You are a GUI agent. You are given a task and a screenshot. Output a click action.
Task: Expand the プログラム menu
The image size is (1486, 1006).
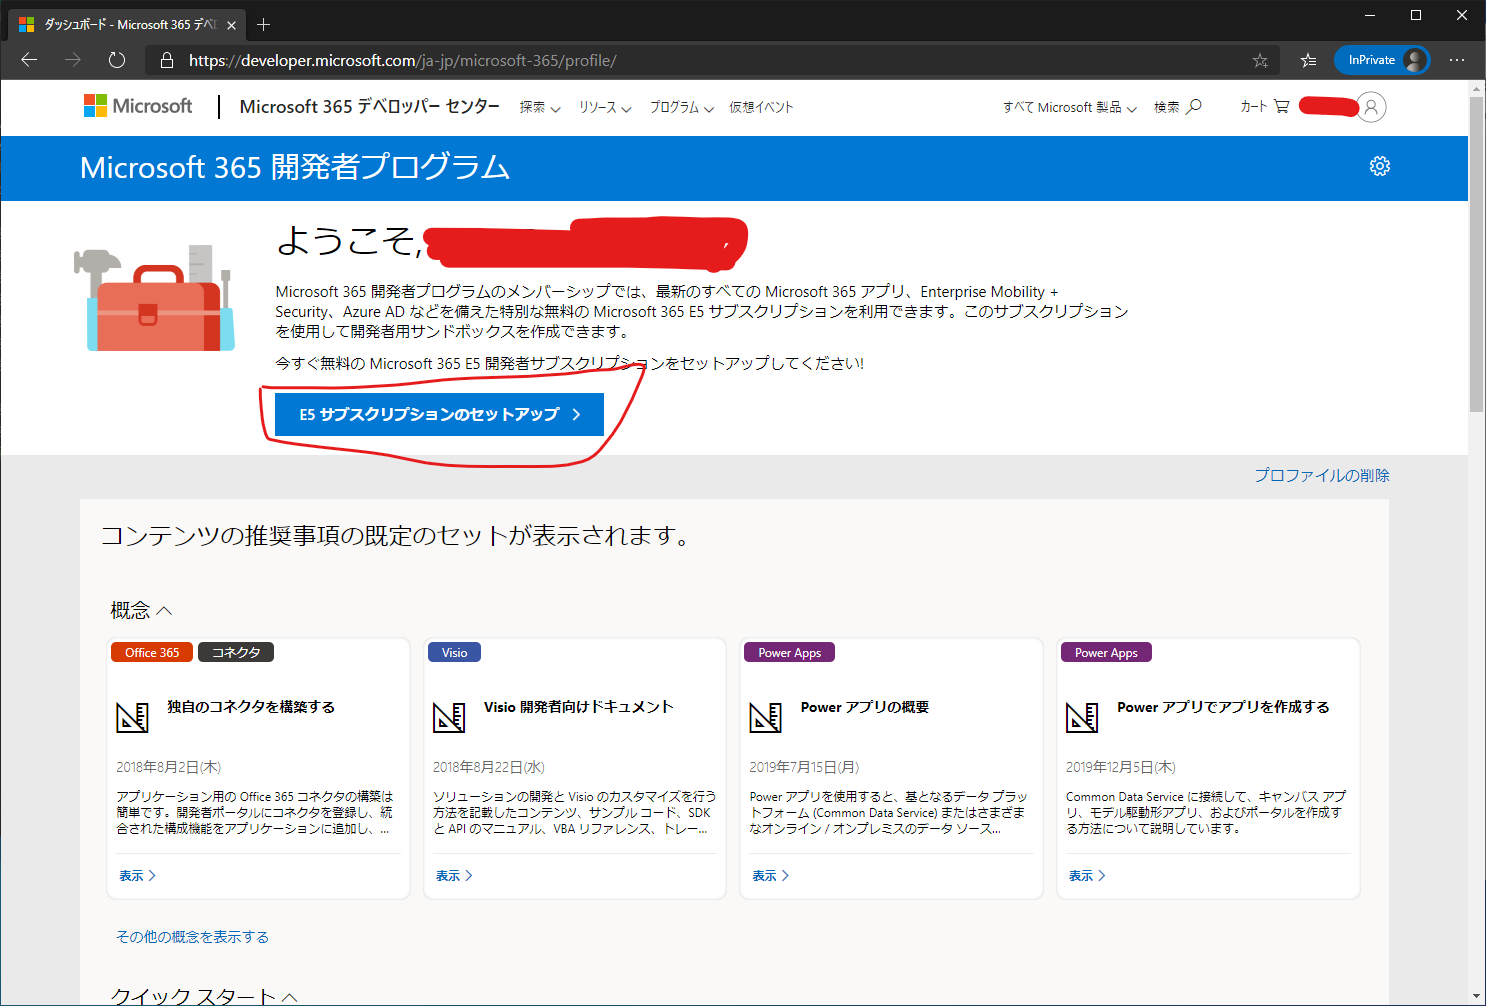point(682,108)
